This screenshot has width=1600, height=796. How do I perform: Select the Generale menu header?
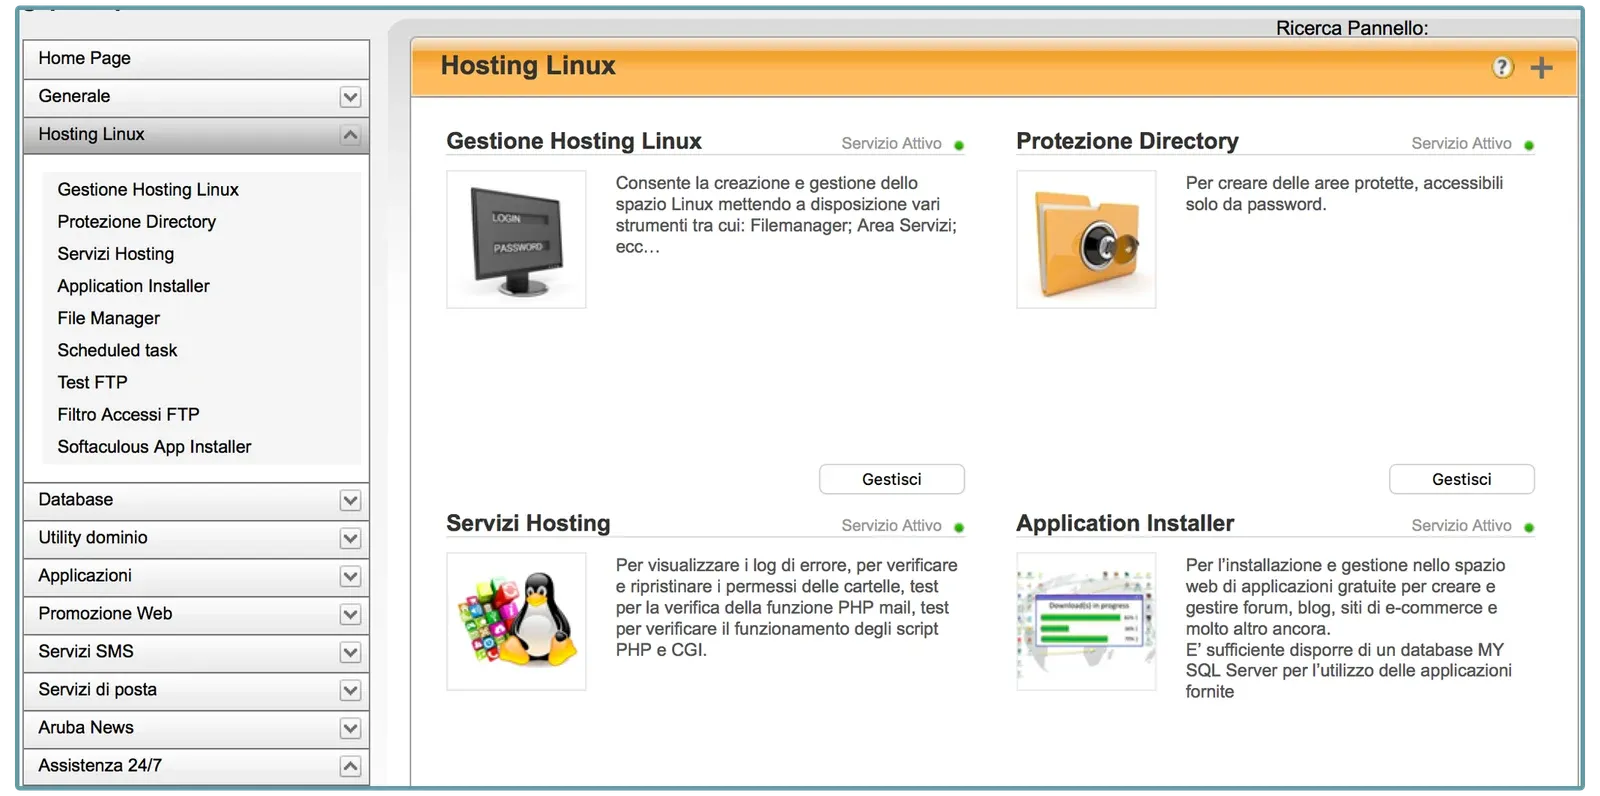pyautogui.click(x=196, y=97)
